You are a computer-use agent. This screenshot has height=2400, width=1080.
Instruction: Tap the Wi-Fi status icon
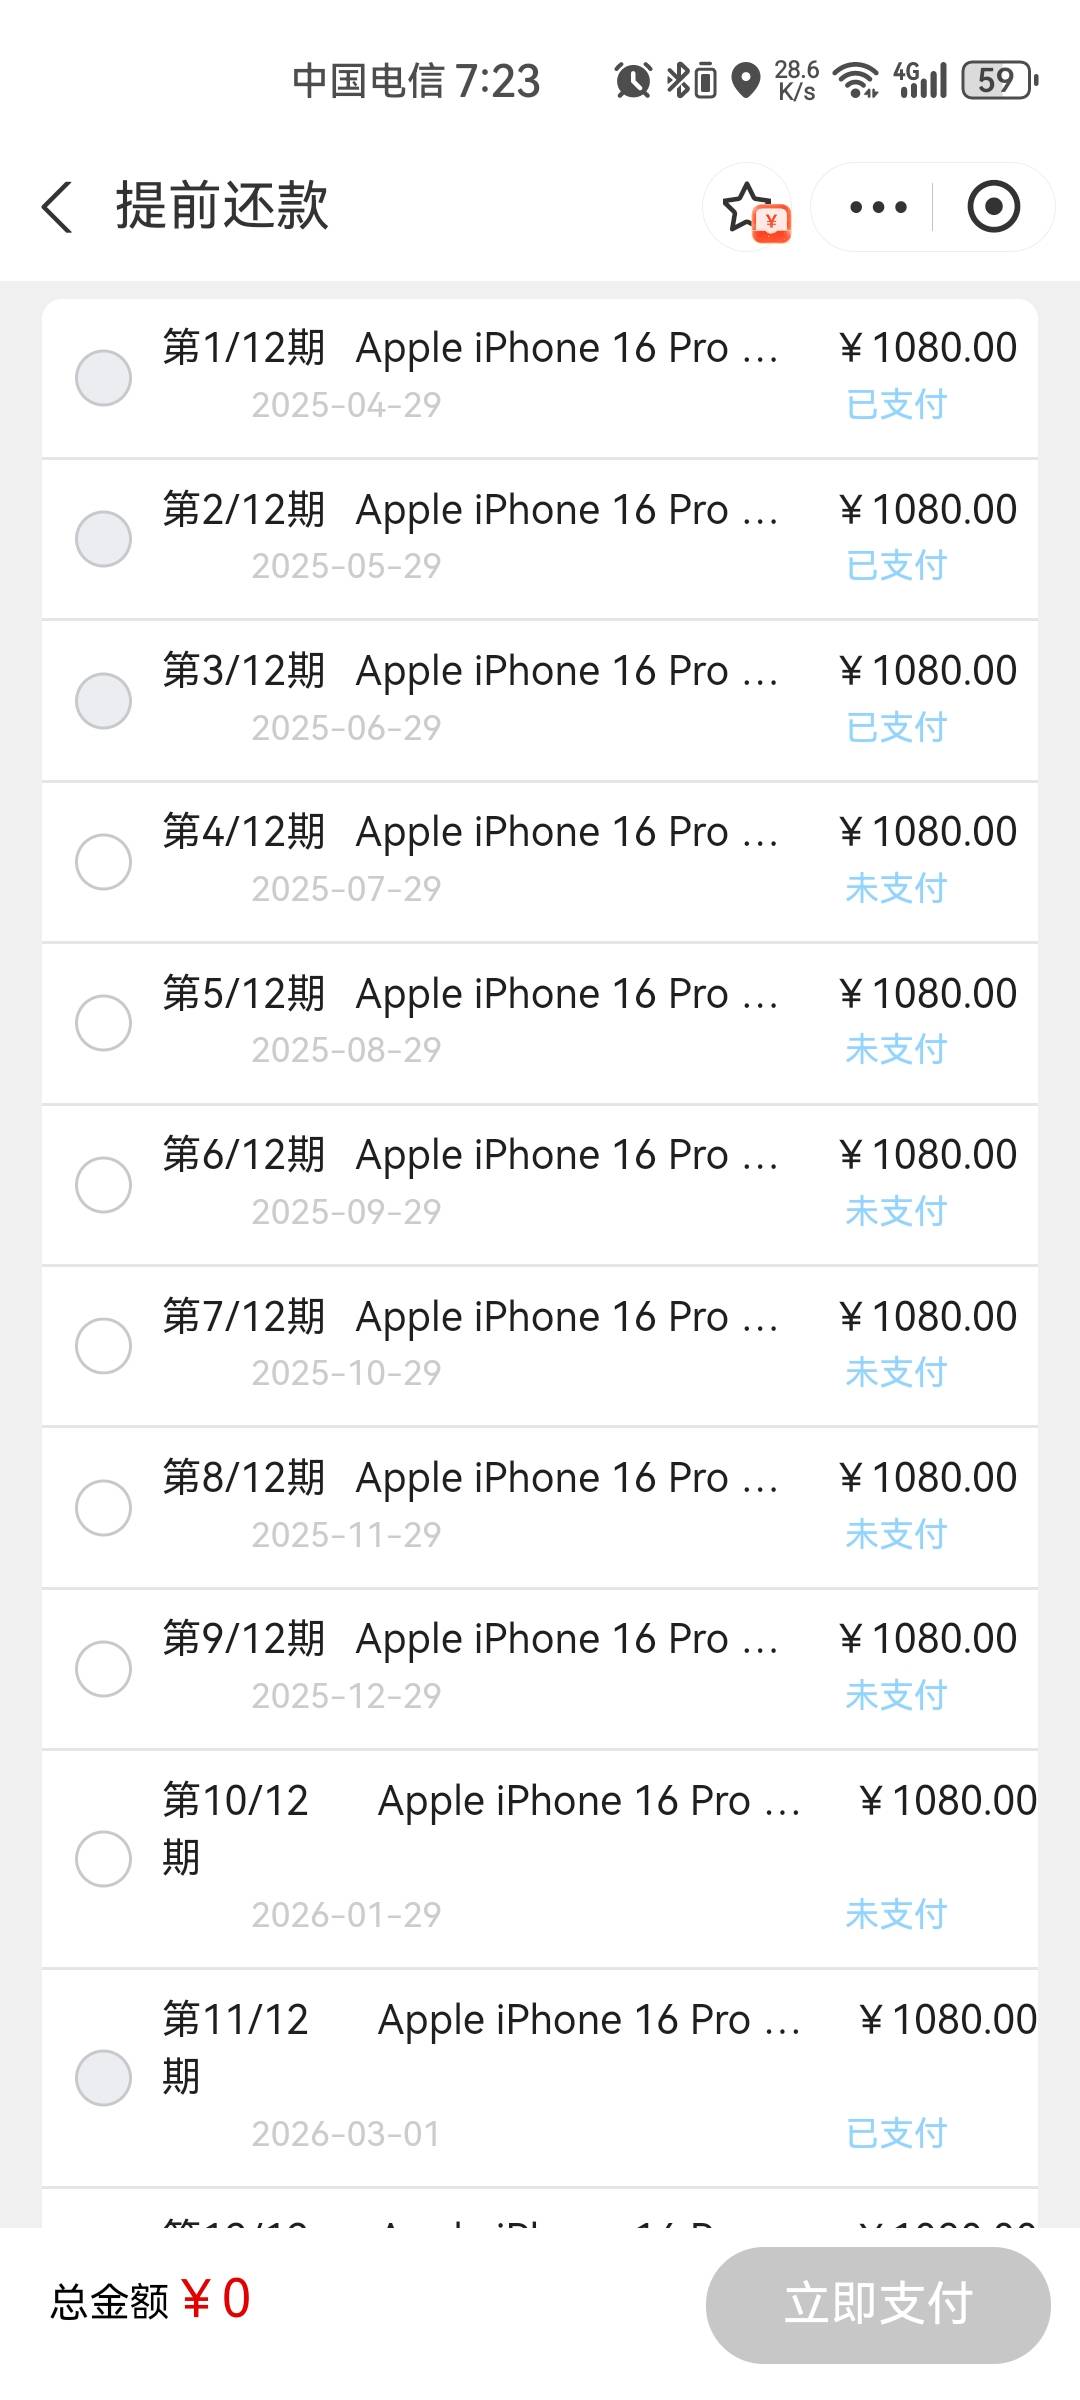857,80
